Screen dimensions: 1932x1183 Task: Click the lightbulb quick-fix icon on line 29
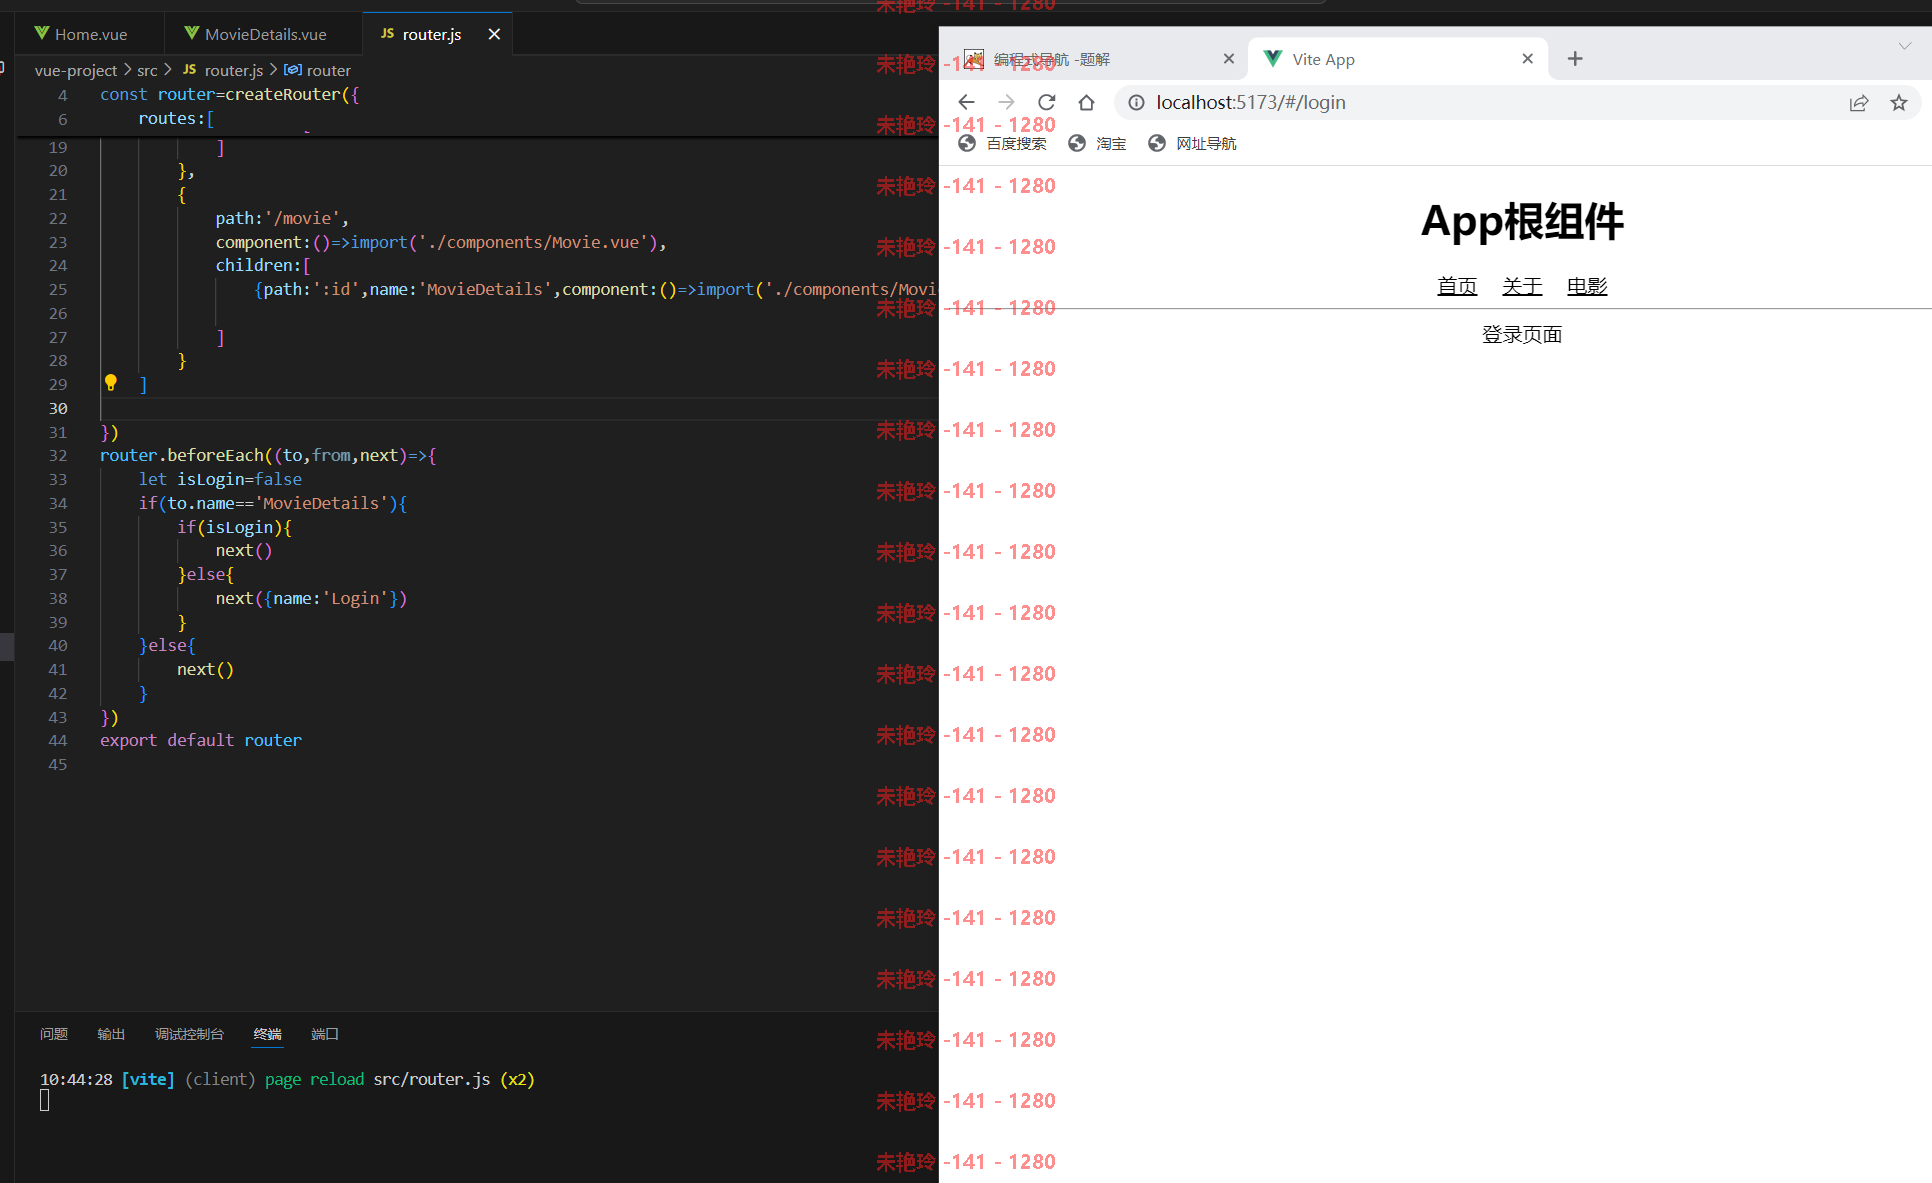click(111, 383)
